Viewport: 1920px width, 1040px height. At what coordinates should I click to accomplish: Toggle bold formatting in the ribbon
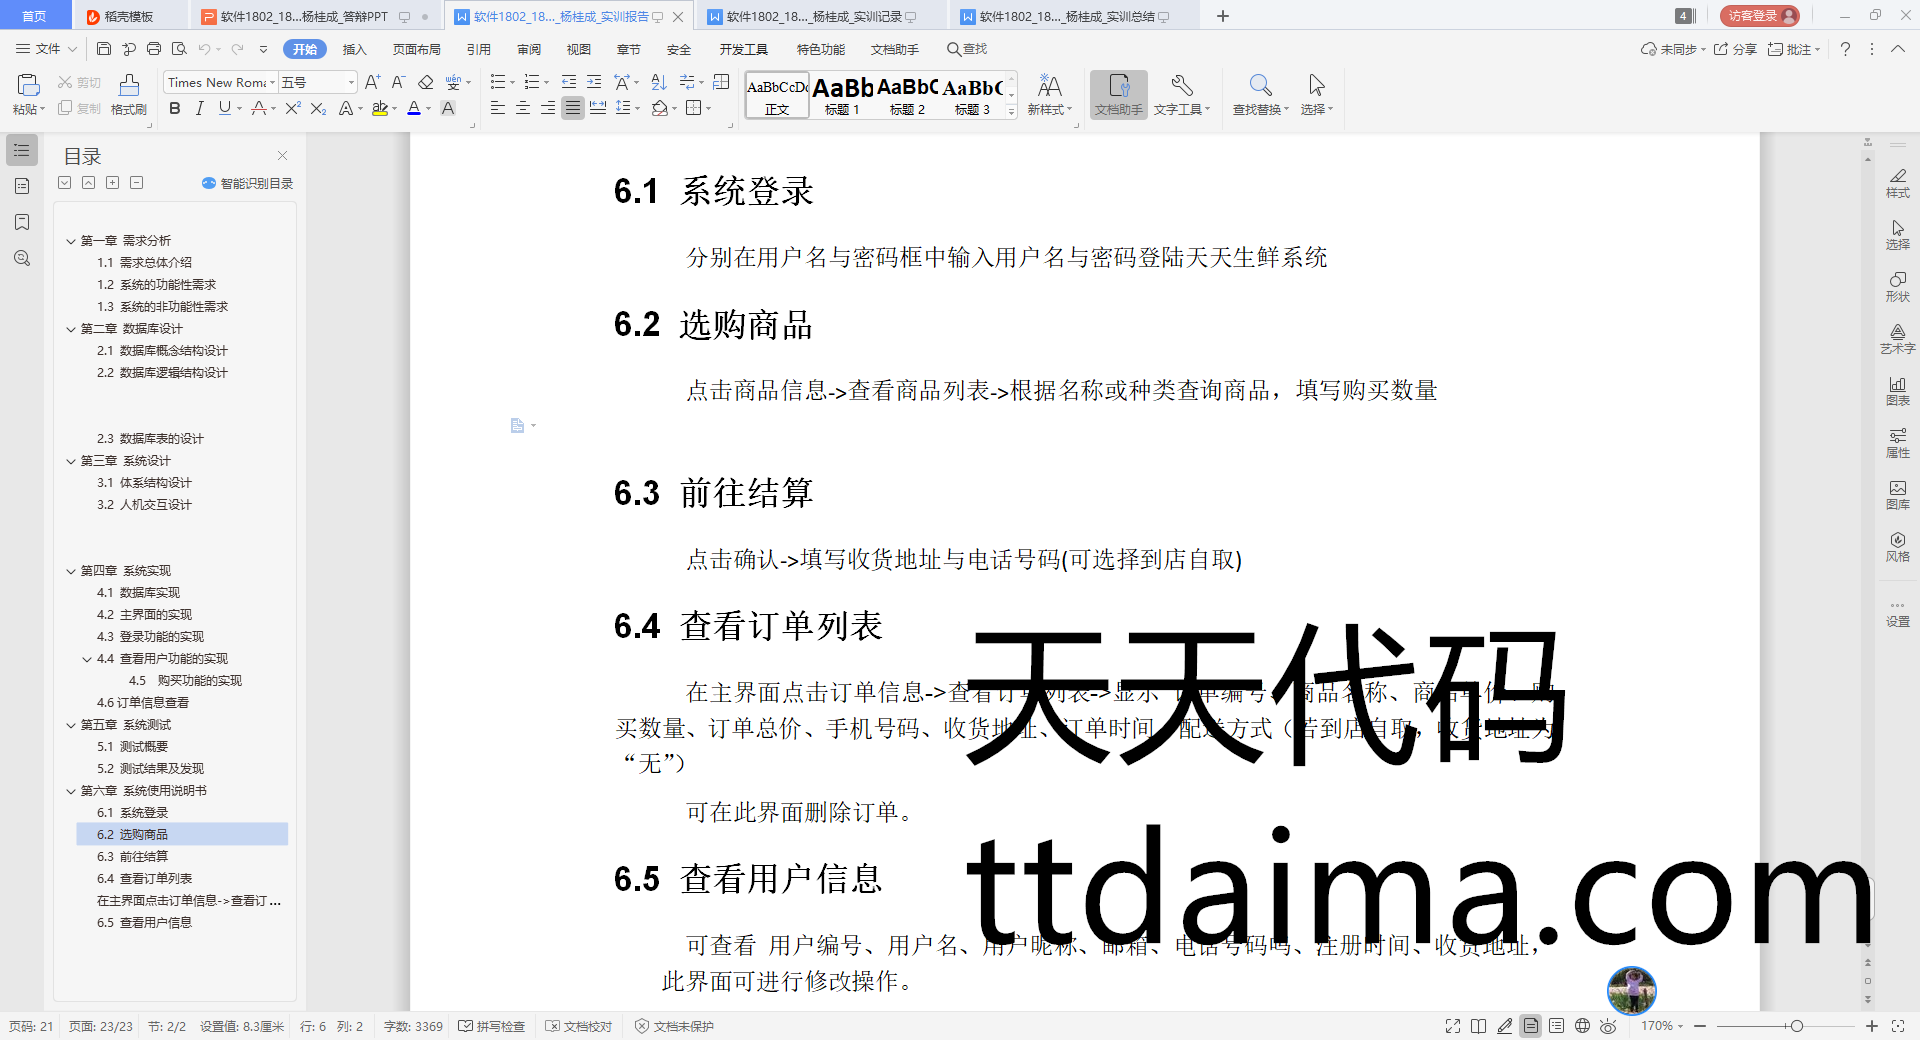coord(175,108)
